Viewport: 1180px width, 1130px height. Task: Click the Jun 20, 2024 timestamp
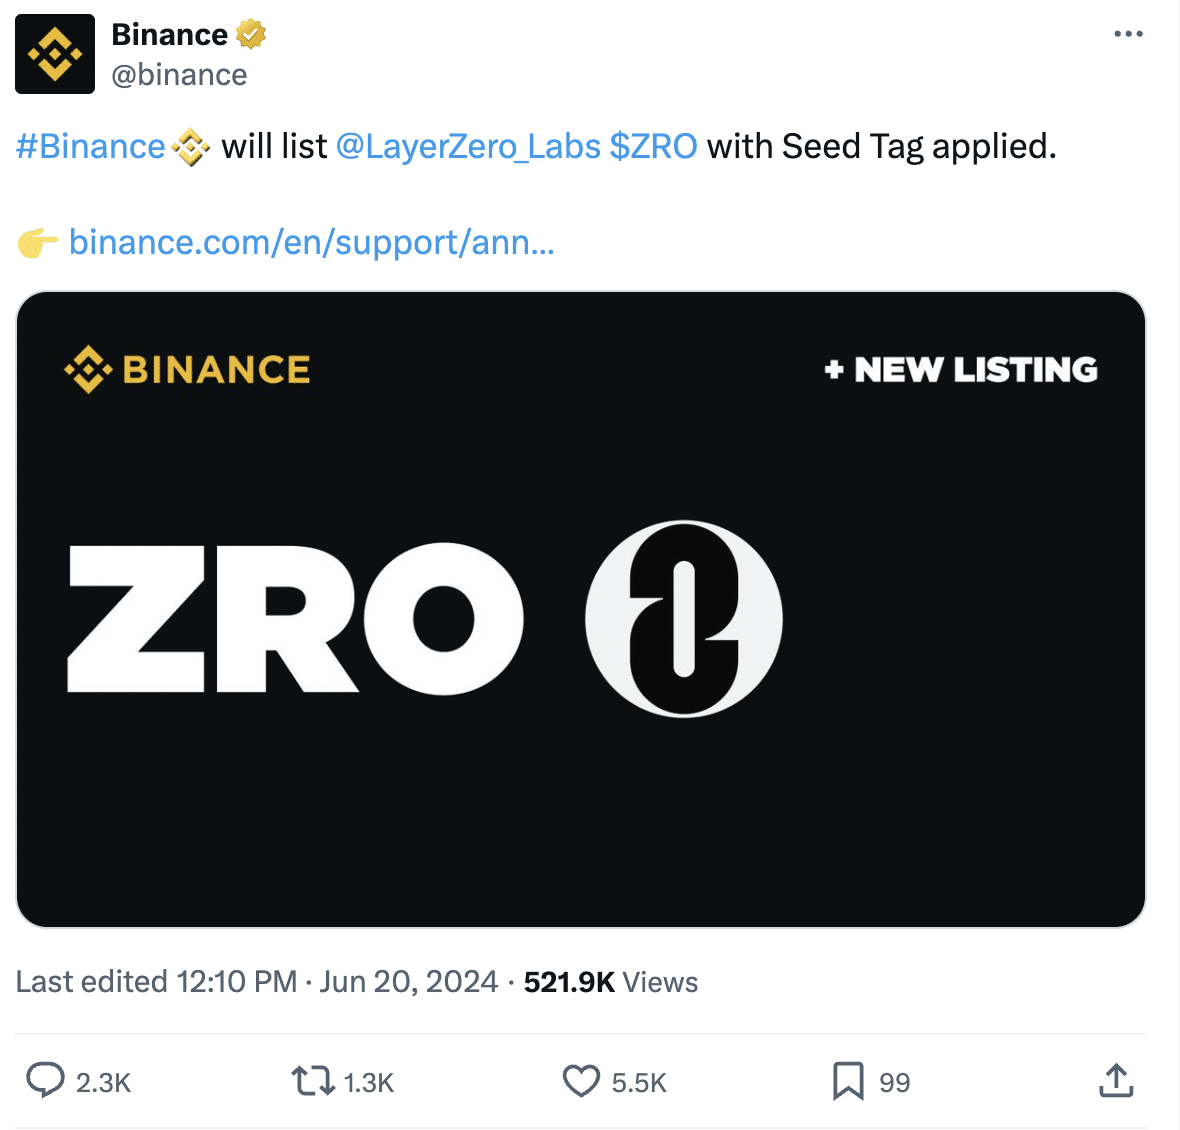pos(408,982)
